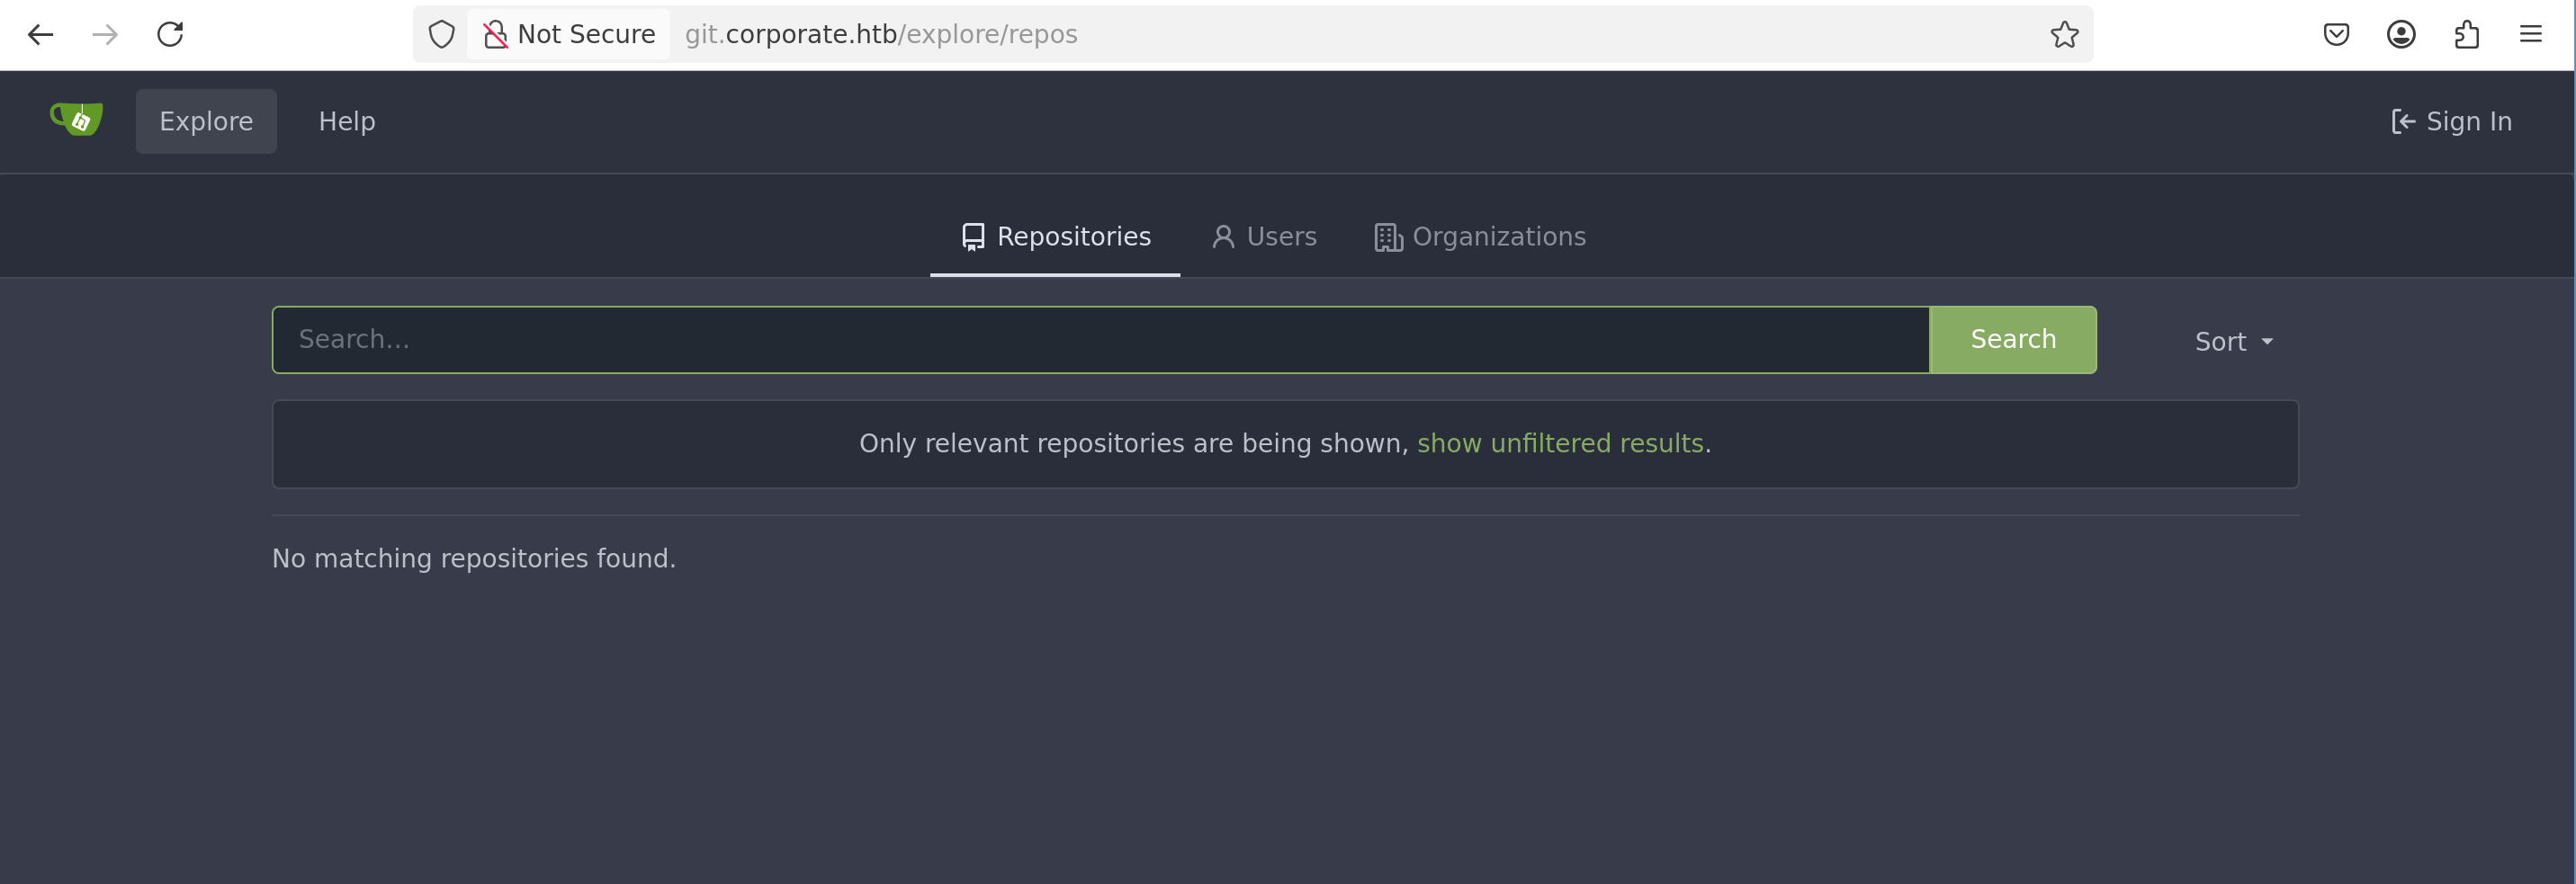This screenshot has height=884, width=2576.
Task: Click the Gitea teacup logo
Action: click(x=77, y=120)
